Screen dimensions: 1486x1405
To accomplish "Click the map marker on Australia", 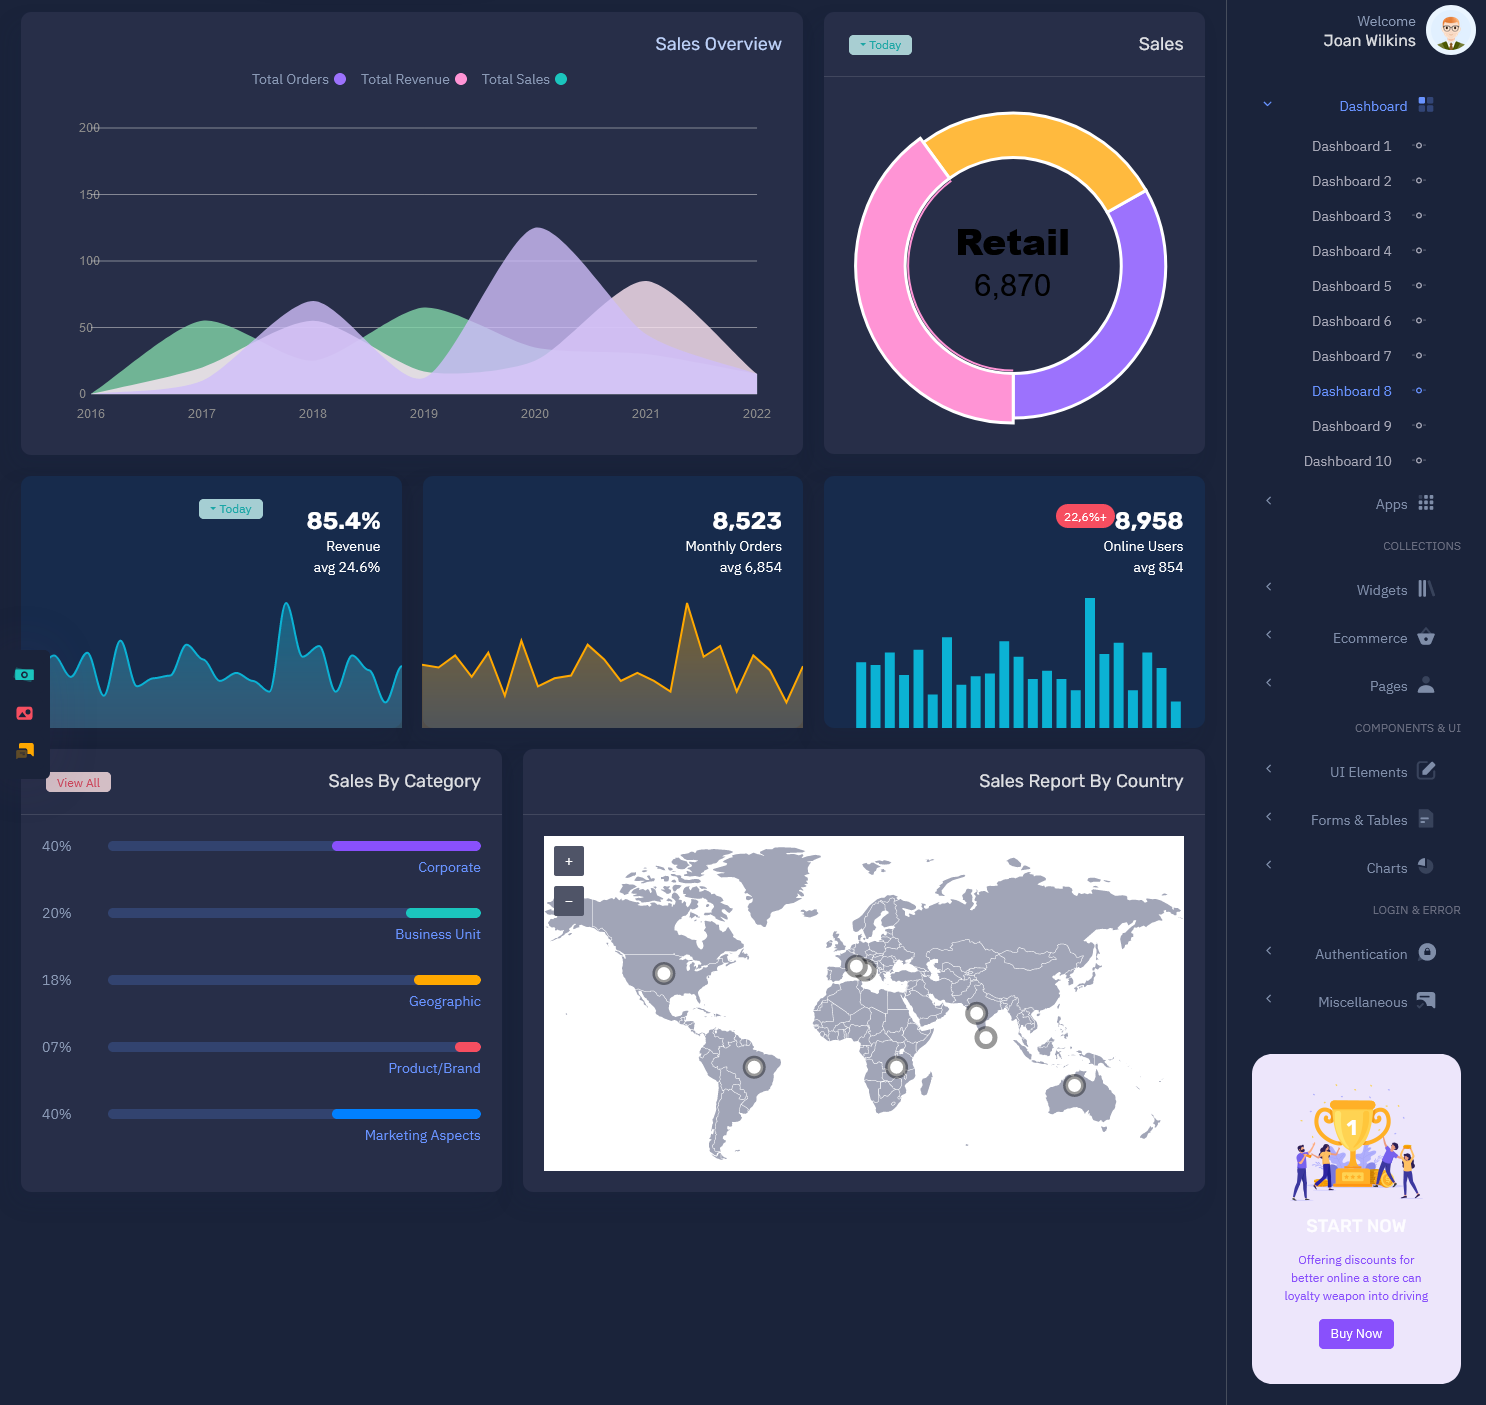I will [1074, 1085].
